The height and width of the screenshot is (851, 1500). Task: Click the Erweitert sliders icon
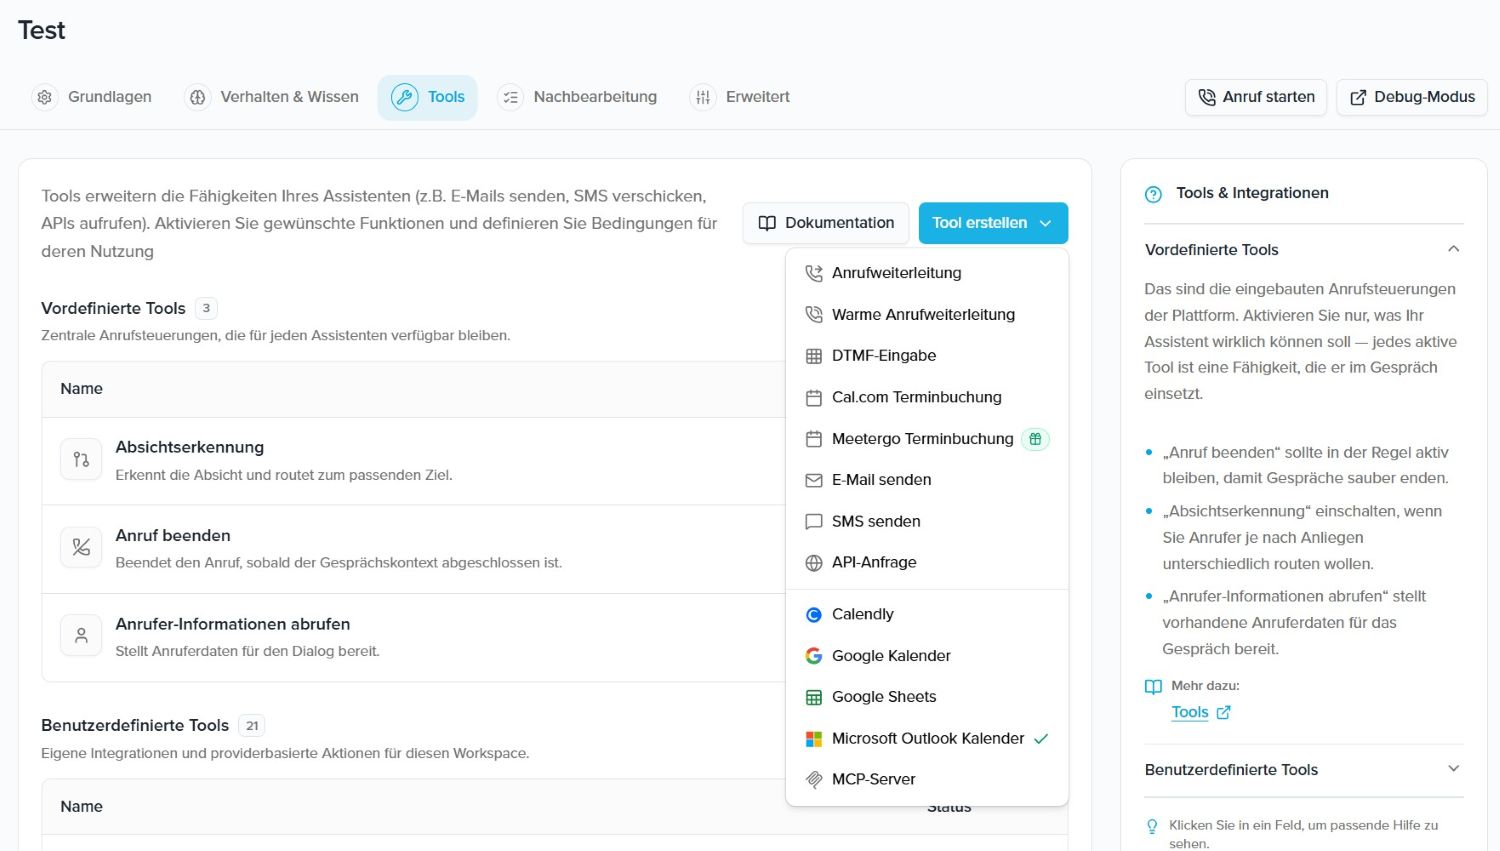tap(703, 97)
